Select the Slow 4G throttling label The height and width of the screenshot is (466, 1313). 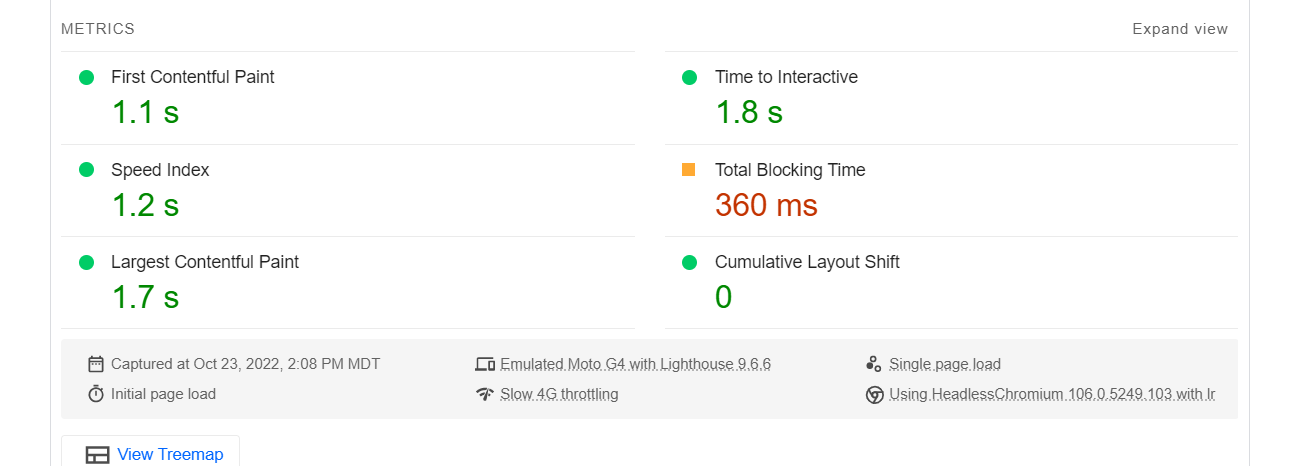pyautogui.click(x=559, y=394)
